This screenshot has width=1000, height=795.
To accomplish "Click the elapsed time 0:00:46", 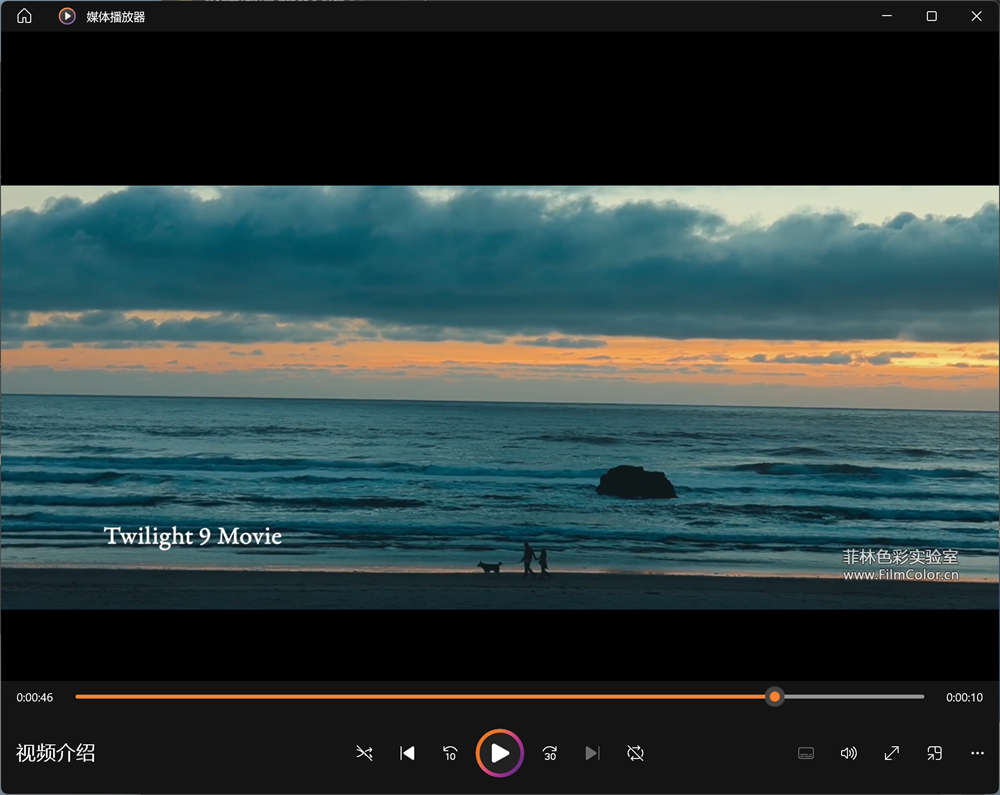I will (x=35, y=698).
